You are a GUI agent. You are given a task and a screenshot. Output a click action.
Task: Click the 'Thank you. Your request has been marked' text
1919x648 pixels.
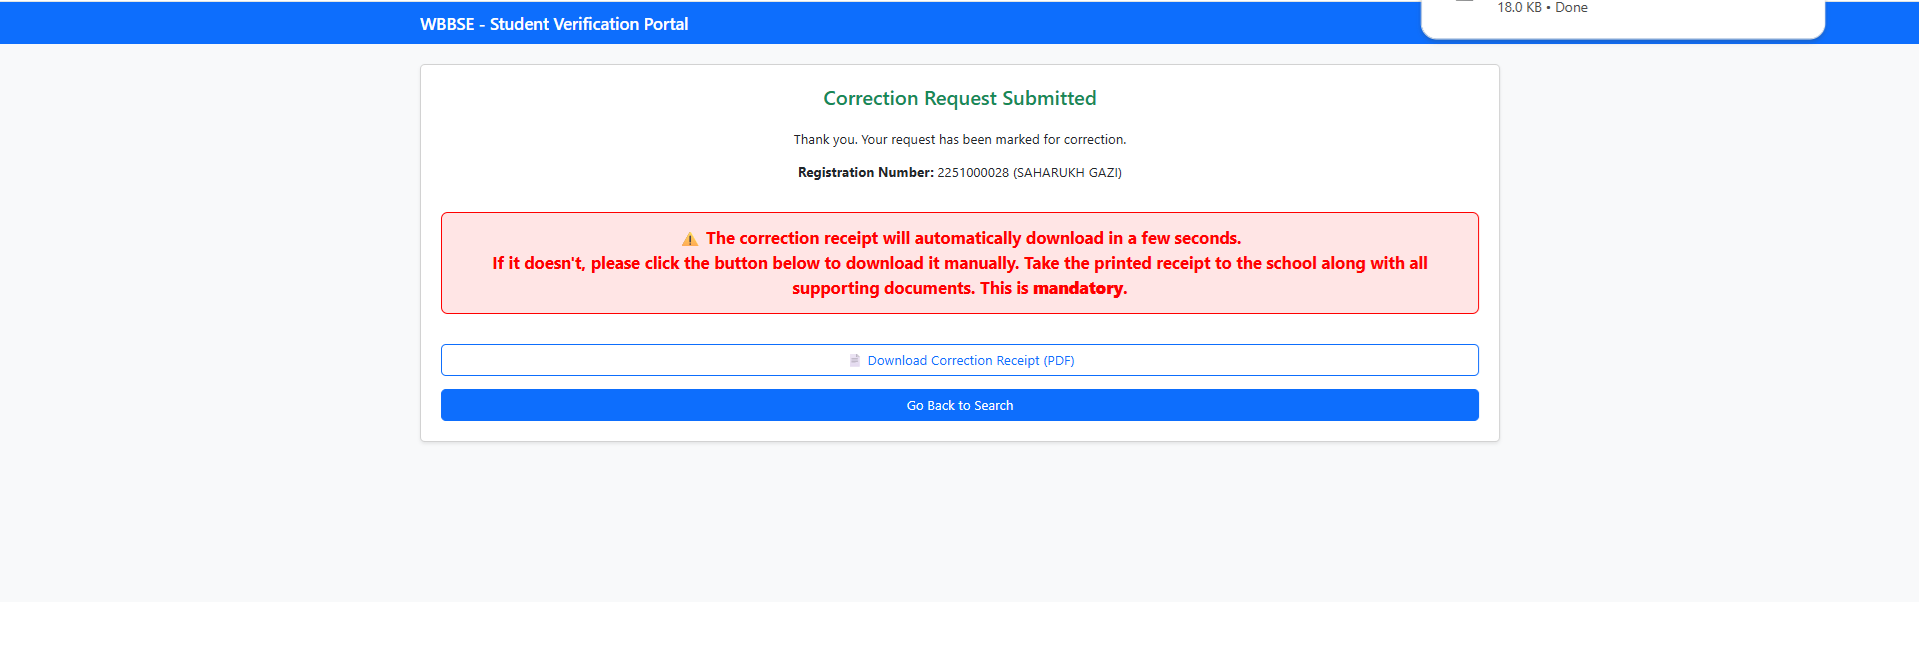960,140
